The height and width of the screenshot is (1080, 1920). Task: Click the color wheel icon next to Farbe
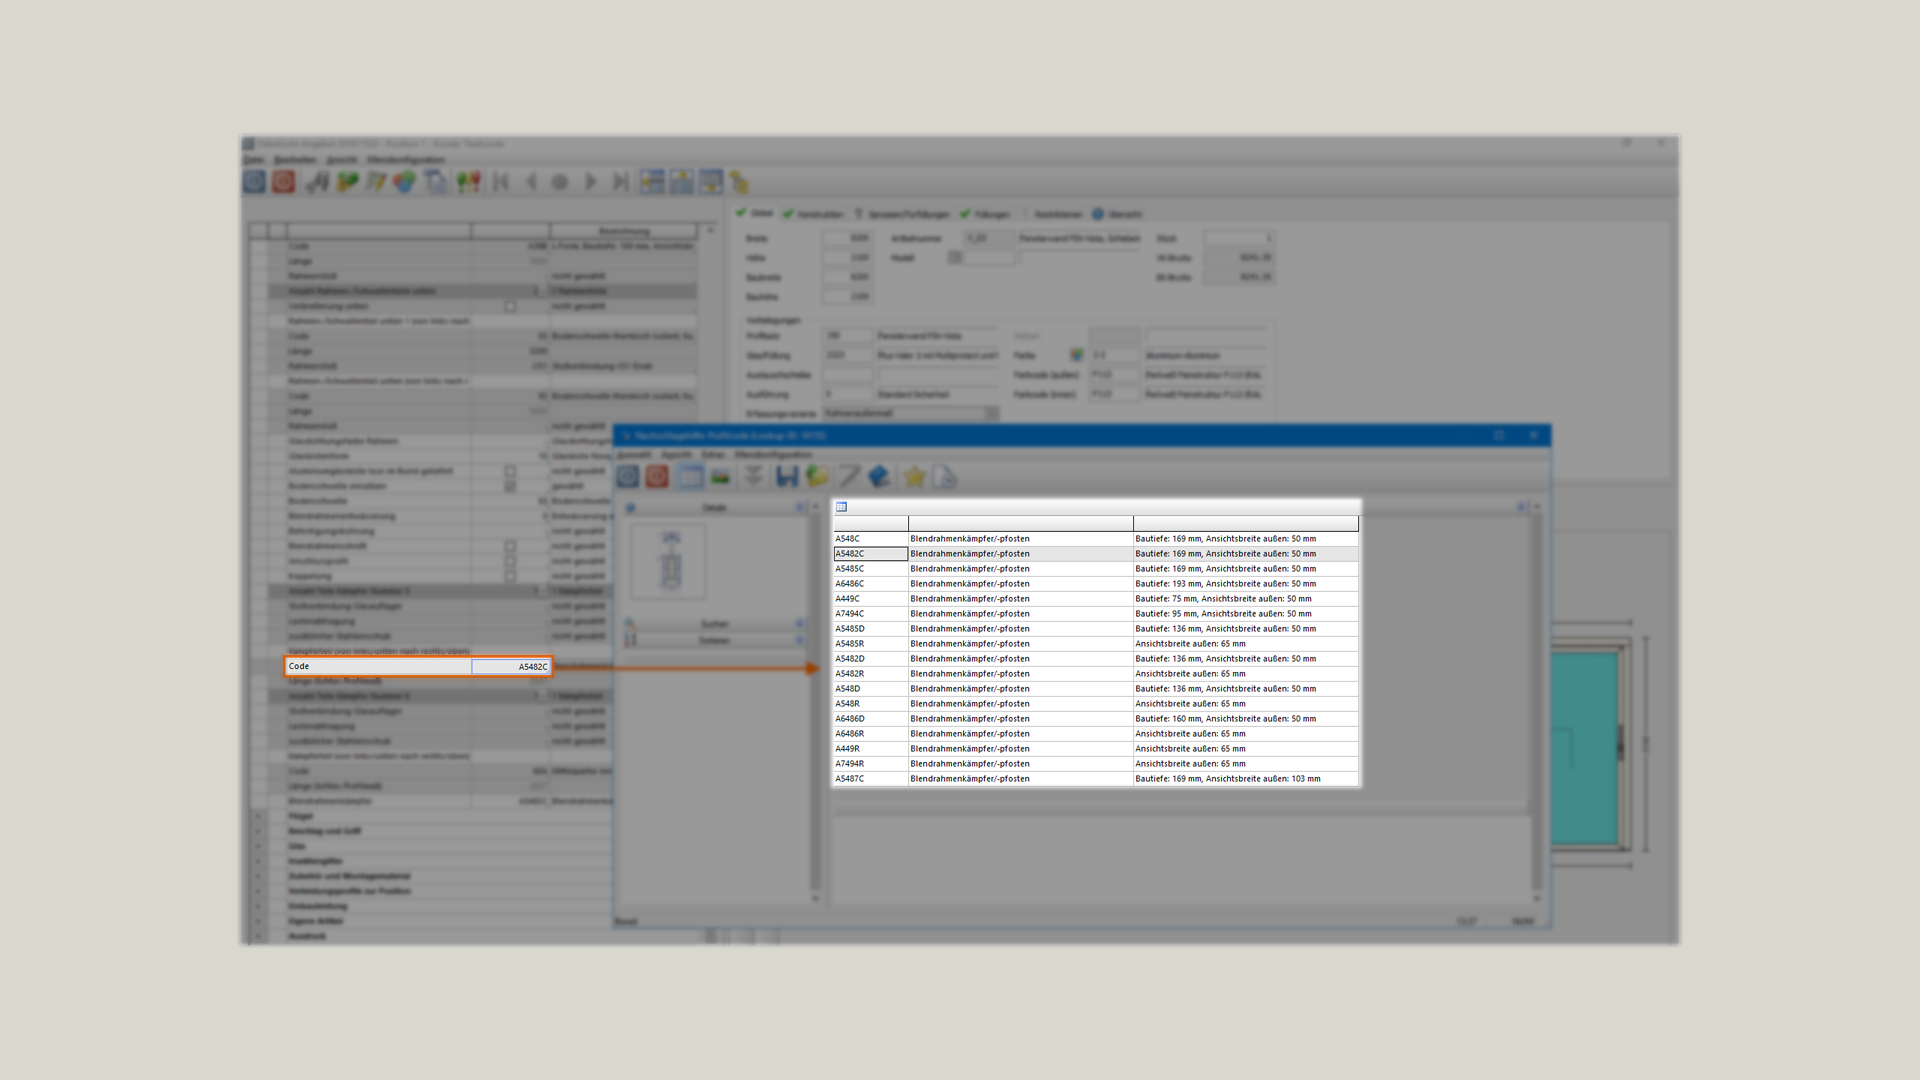[1076, 355]
